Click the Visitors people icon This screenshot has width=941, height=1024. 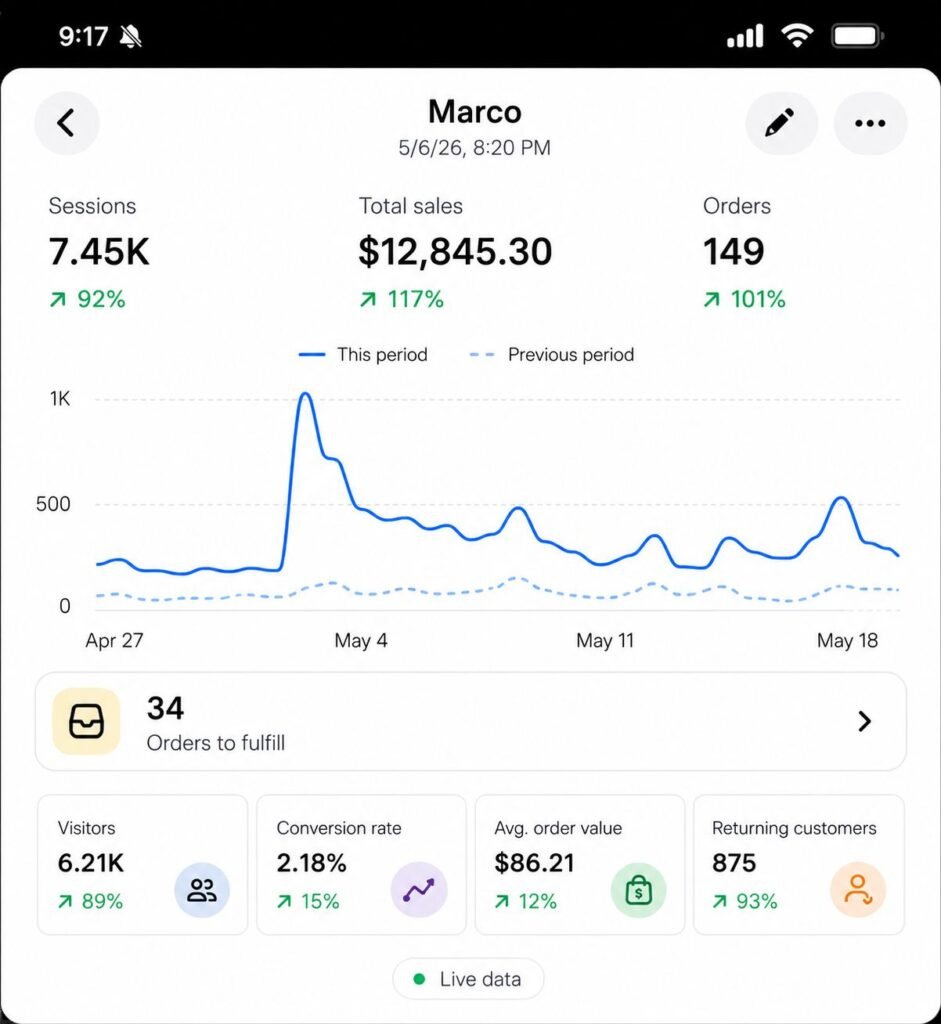pos(202,889)
